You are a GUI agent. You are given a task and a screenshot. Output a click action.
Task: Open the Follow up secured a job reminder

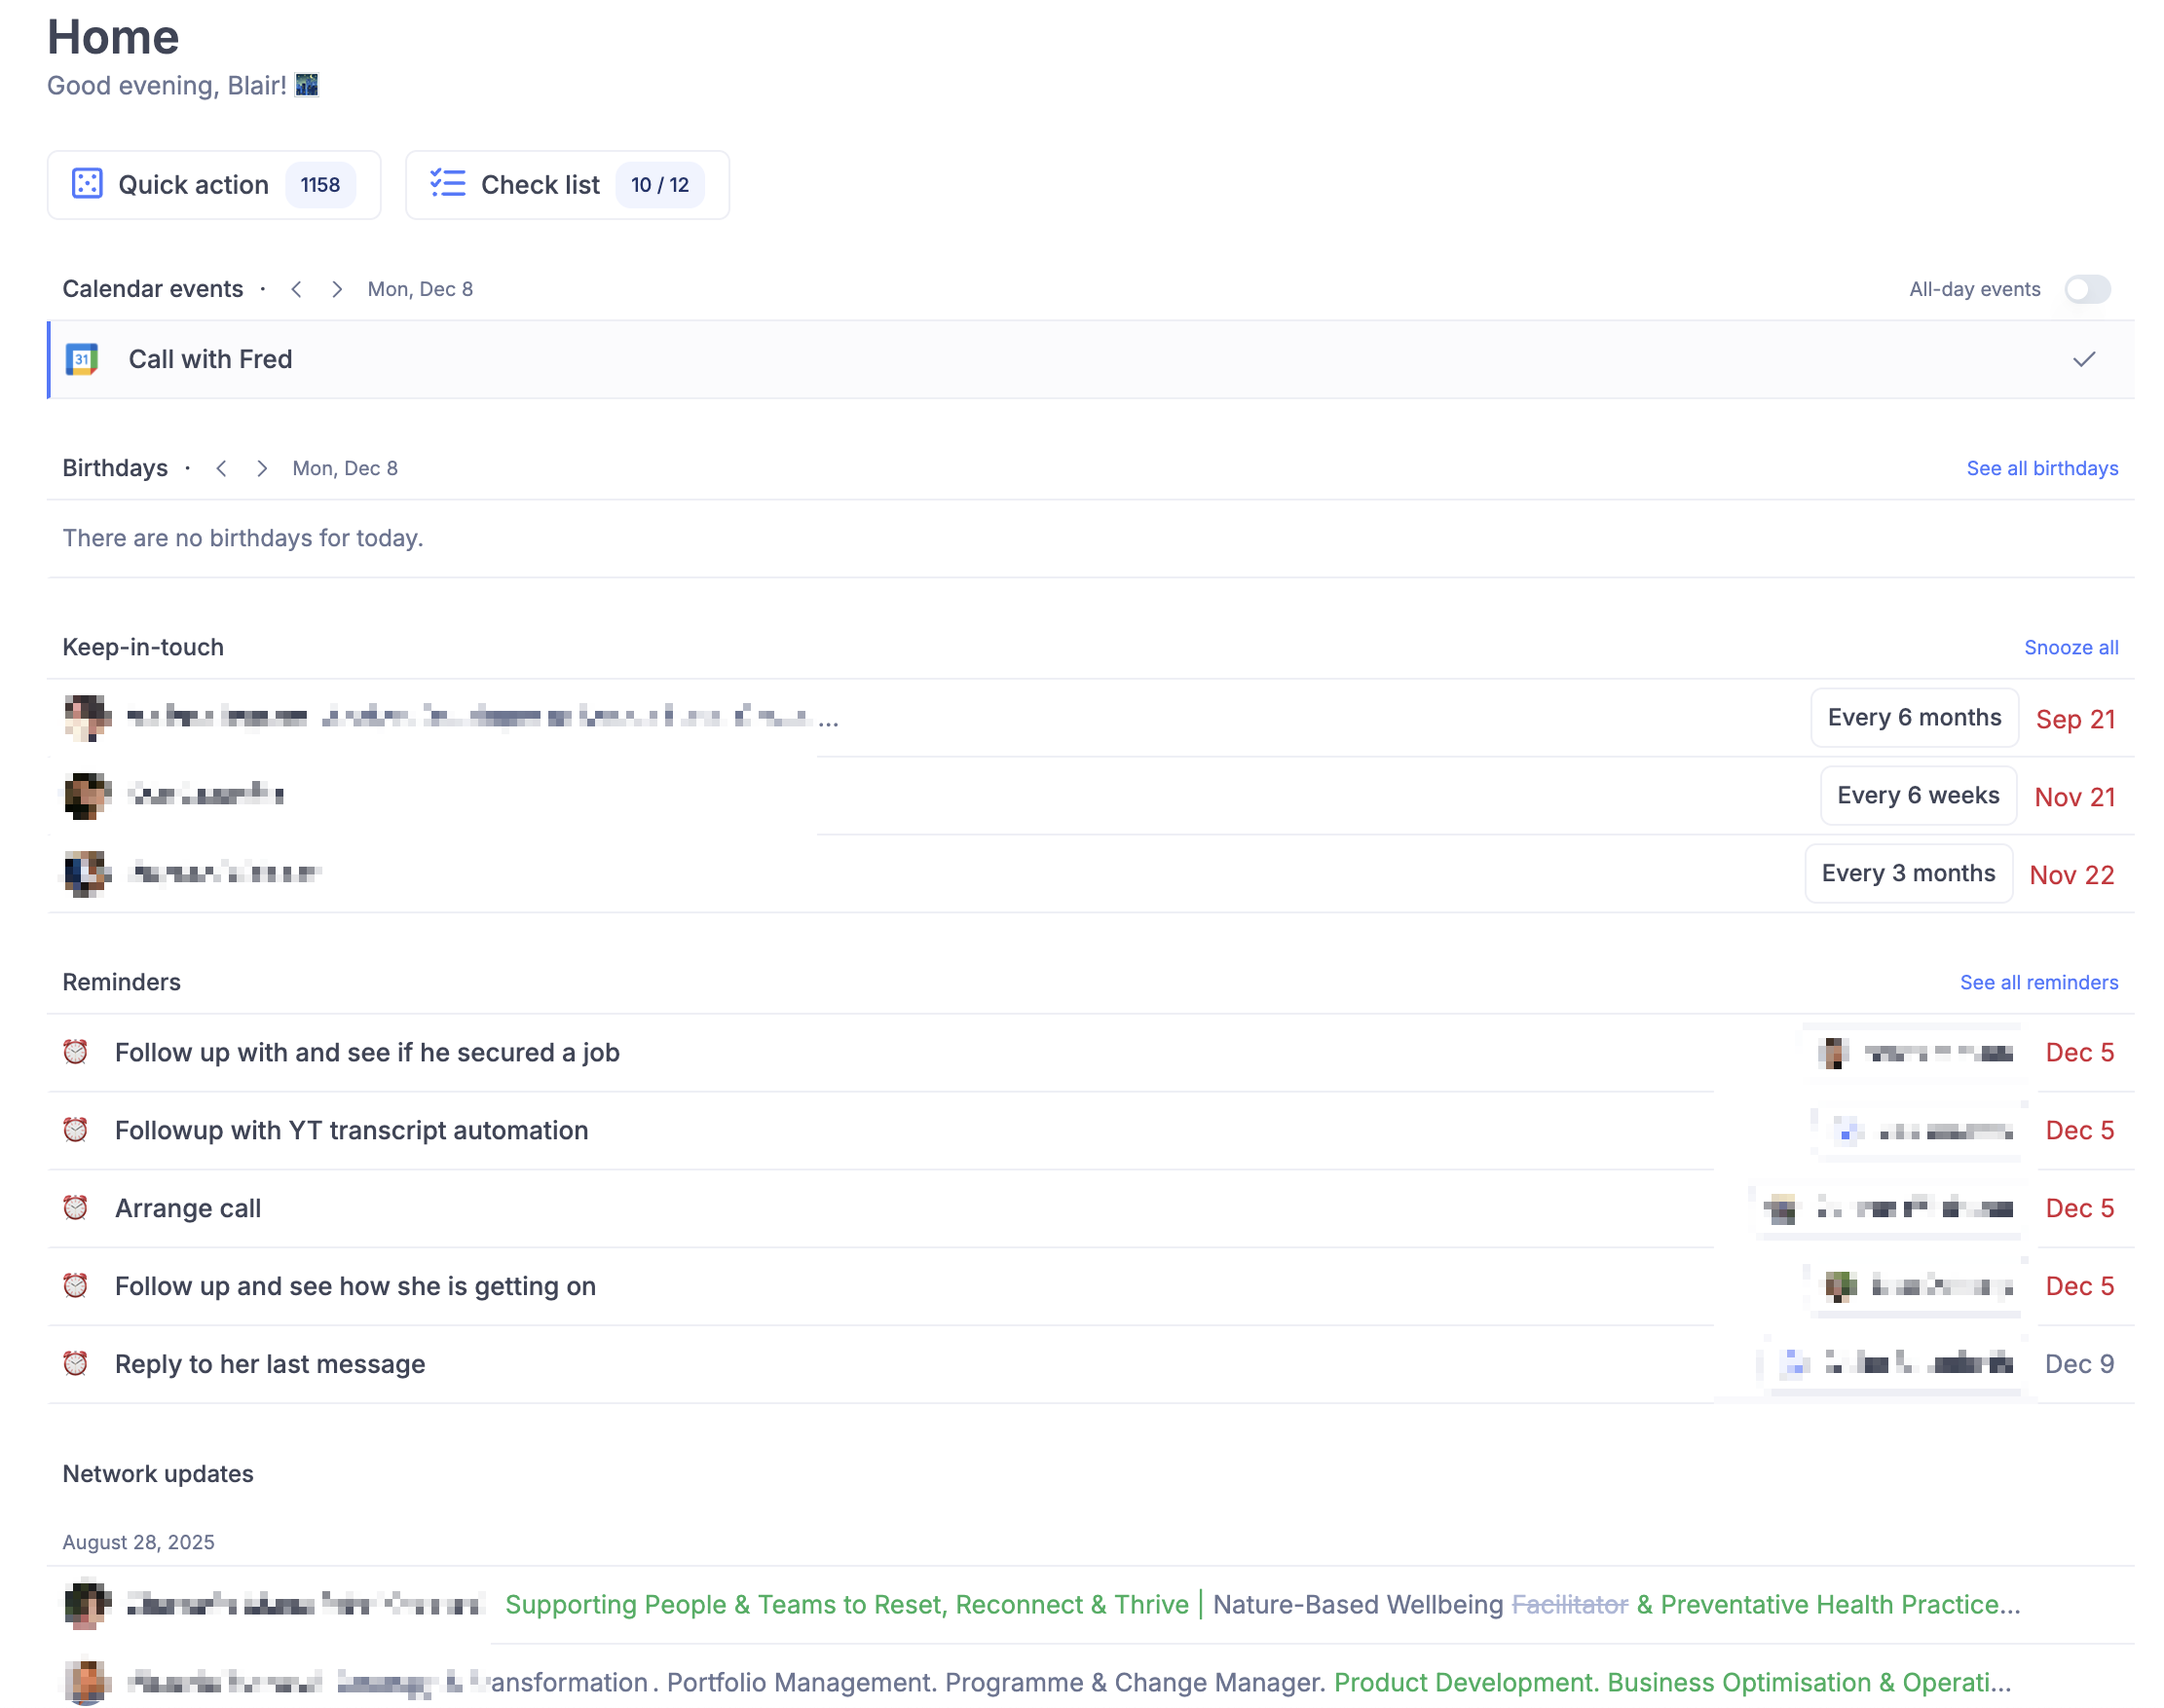pos(367,1052)
